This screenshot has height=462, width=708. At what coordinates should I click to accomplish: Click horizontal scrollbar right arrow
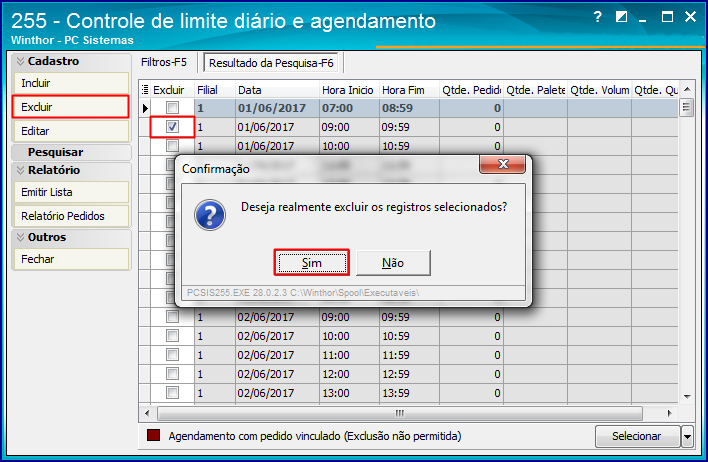670,413
